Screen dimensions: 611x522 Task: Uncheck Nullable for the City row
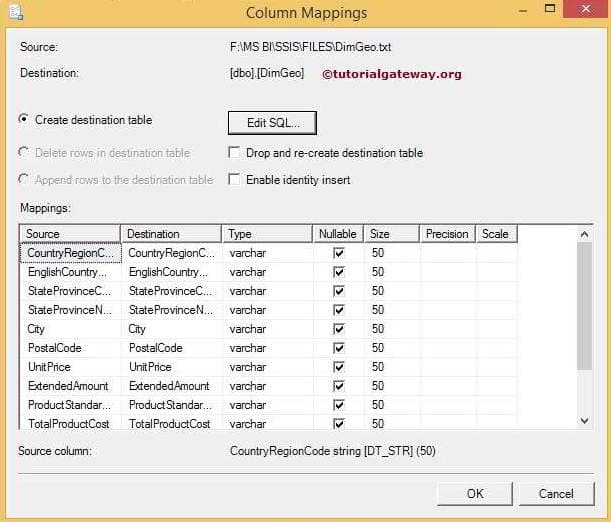pyautogui.click(x=338, y=329)
